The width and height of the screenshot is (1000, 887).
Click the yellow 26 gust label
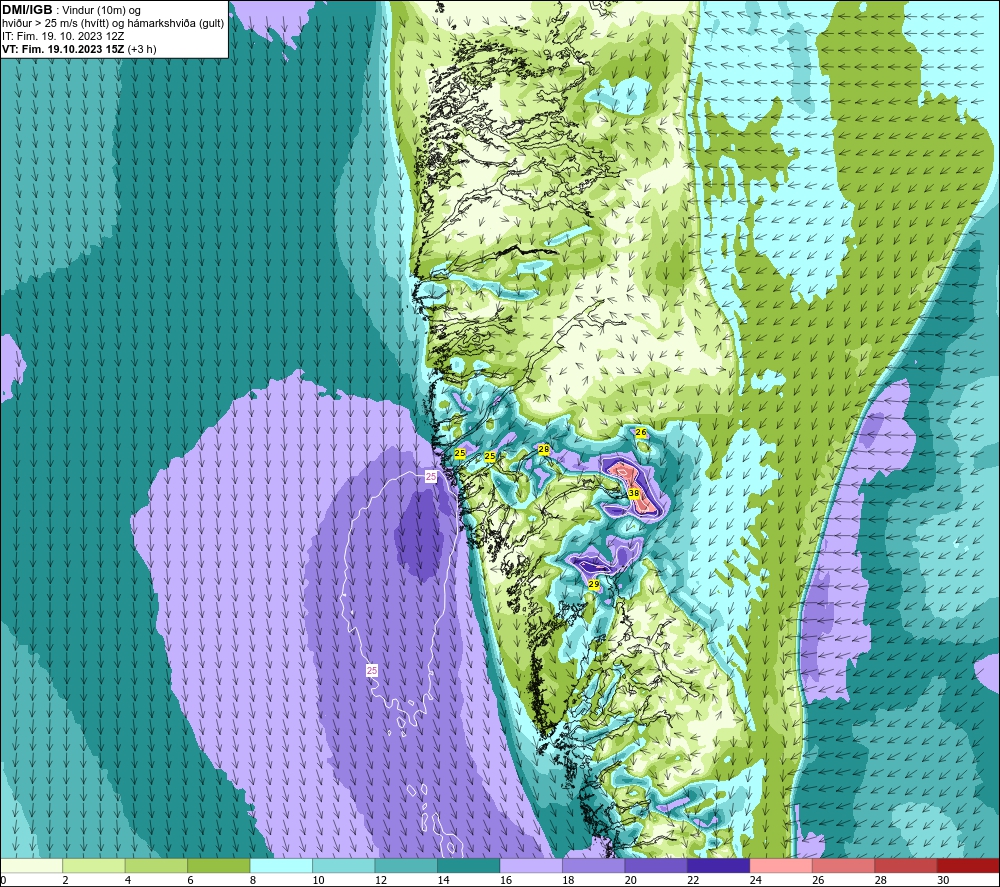[641, 432]
